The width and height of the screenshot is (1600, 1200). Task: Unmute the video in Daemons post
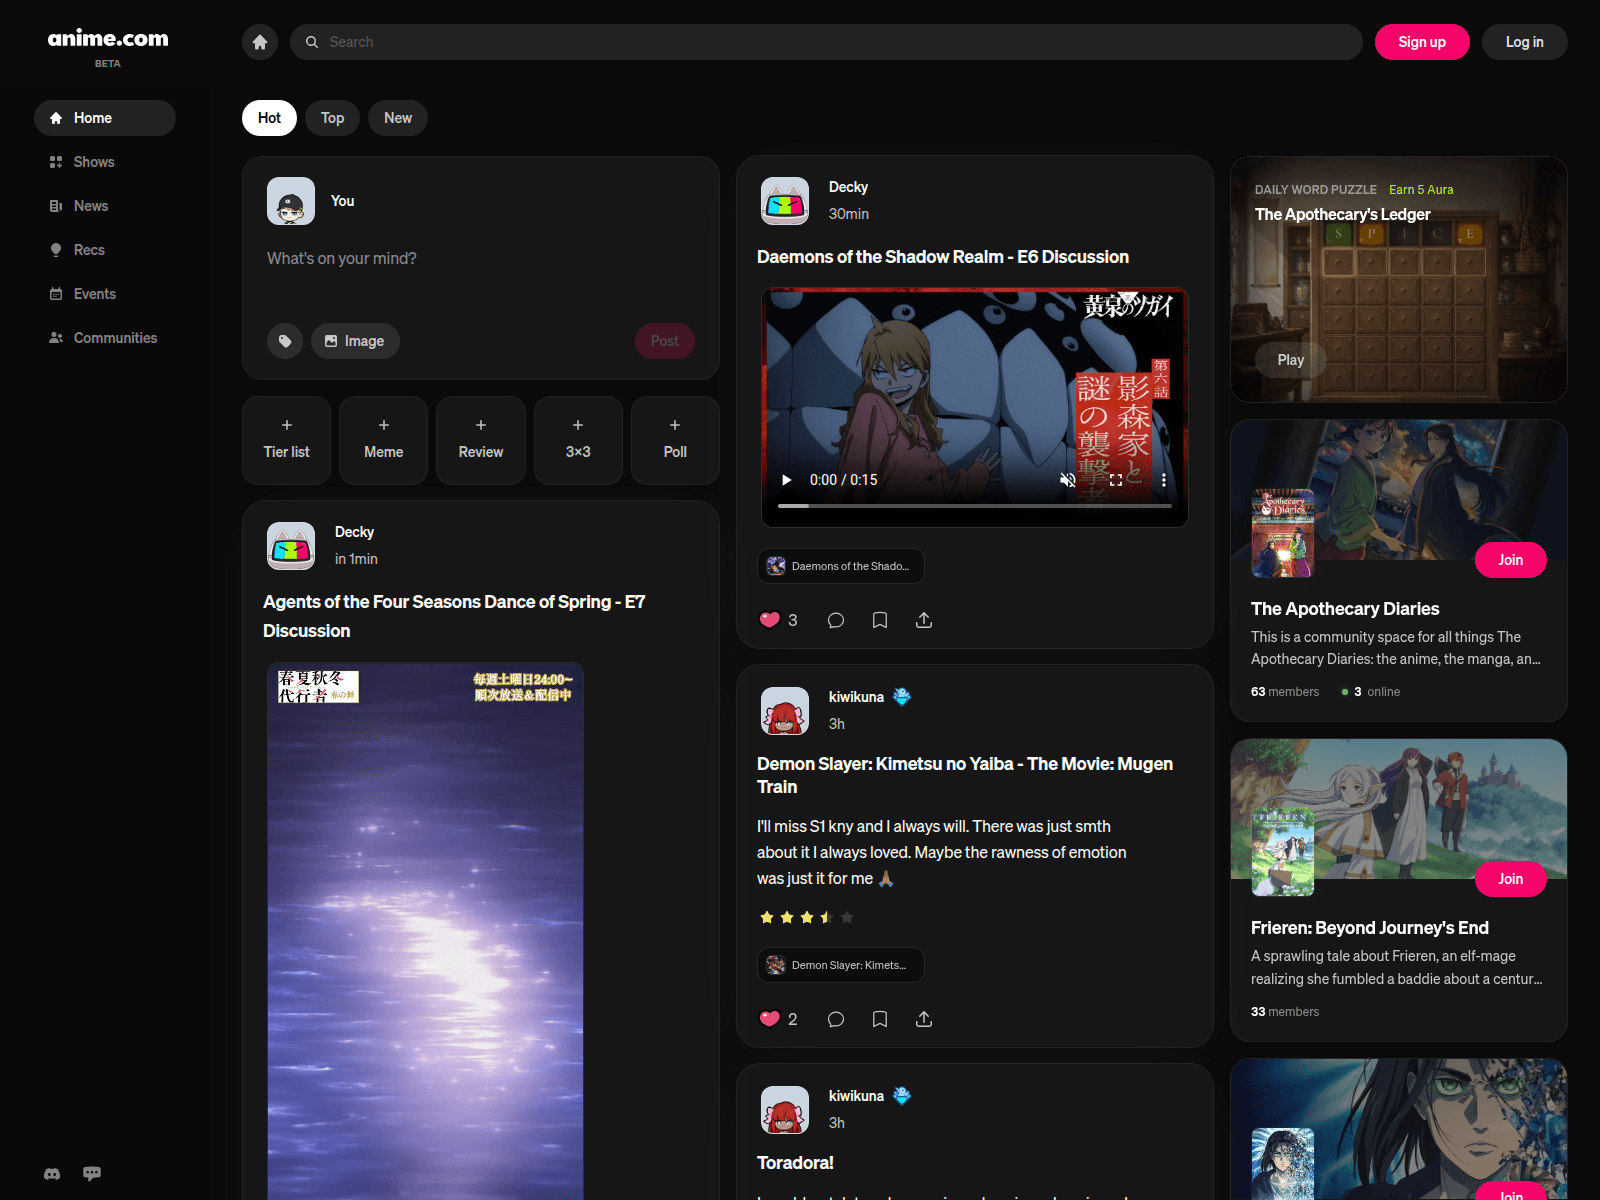pyautogui.click(x=1068, y=480)
